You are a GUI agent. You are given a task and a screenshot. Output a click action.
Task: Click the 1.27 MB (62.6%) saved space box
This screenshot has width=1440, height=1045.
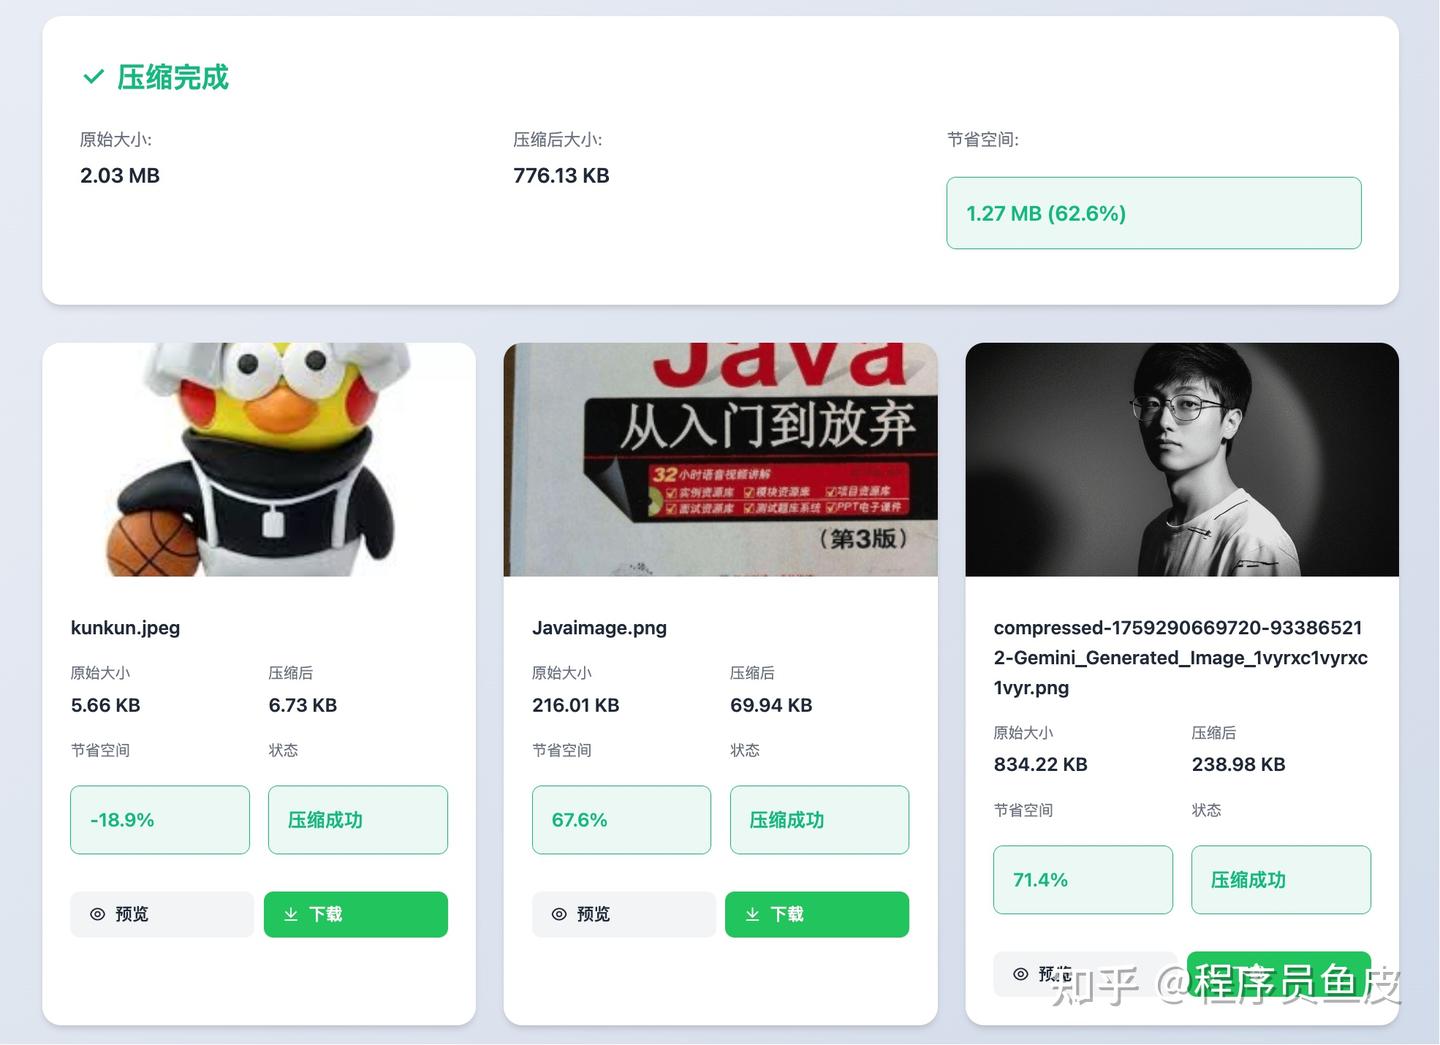click(1153, 213)
